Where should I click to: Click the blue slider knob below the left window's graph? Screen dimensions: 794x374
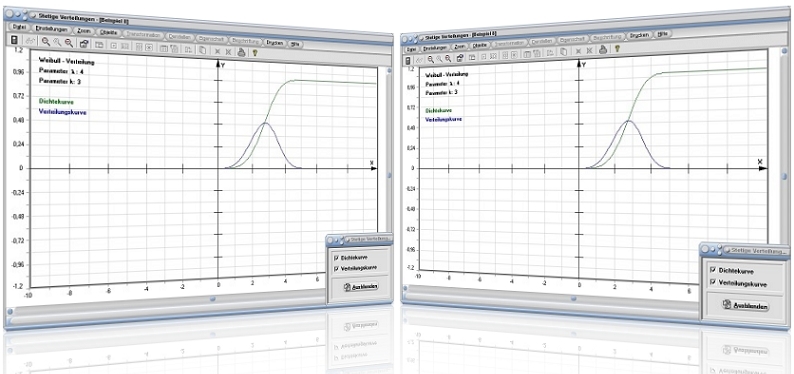tap(213, 299)
